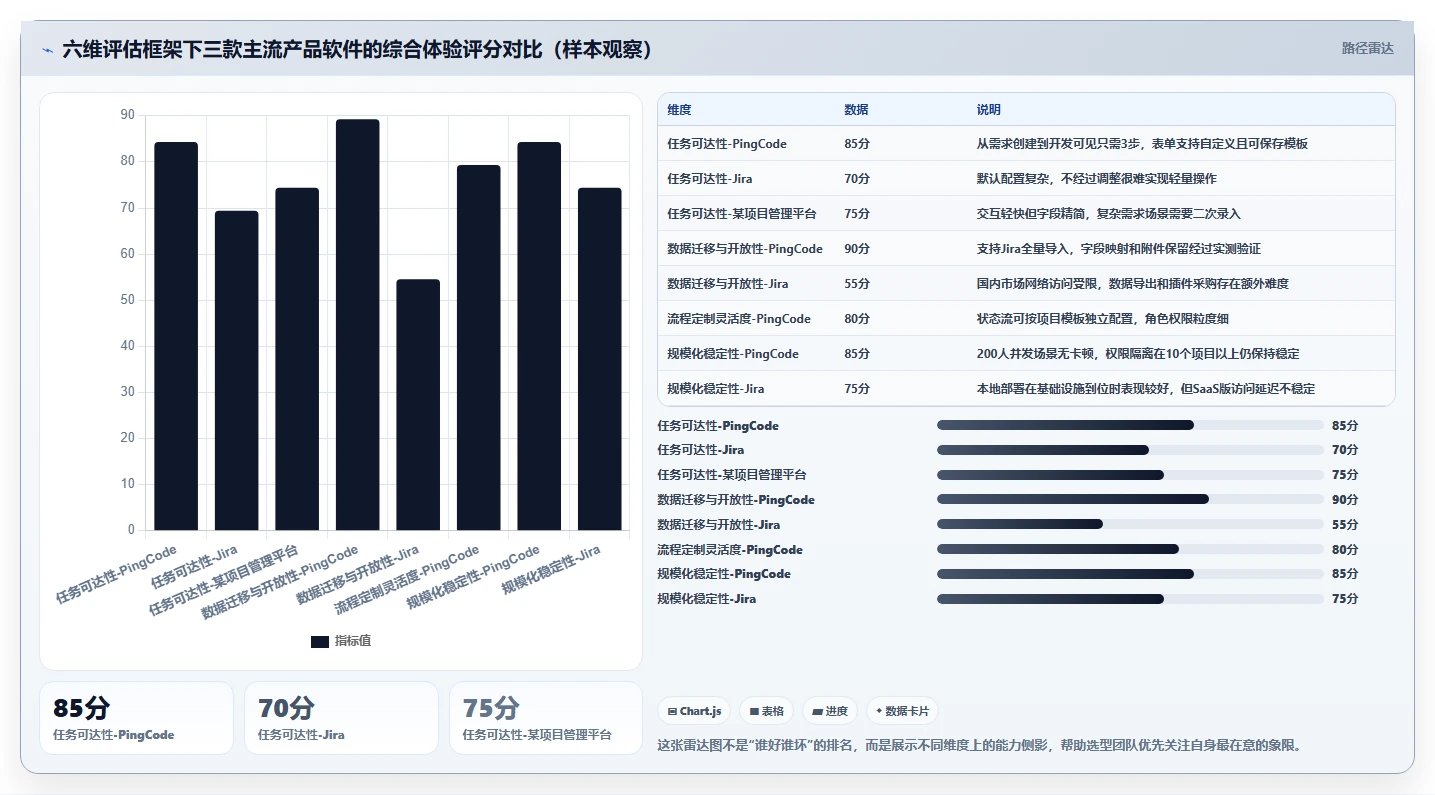
Task: Select table cell 任务可达性-Jira
Action: [710, 179]
